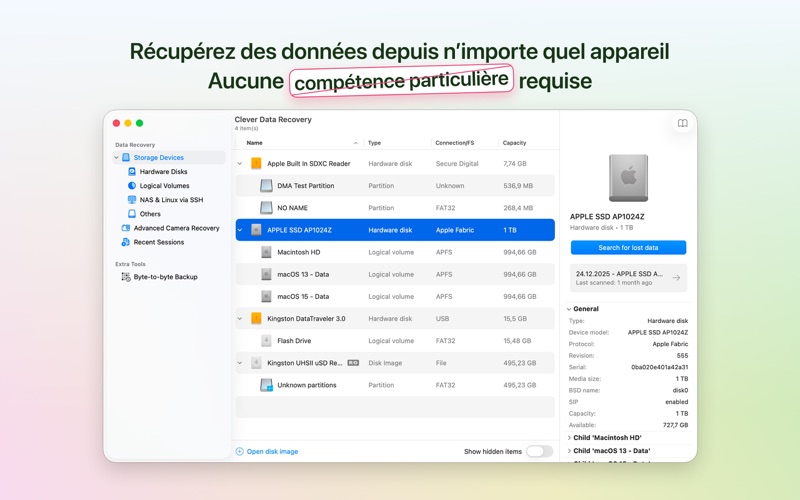This screenshot has height=500, width=800.
Task: Toggle the Show hidden items switch
Action: [539, 451]
